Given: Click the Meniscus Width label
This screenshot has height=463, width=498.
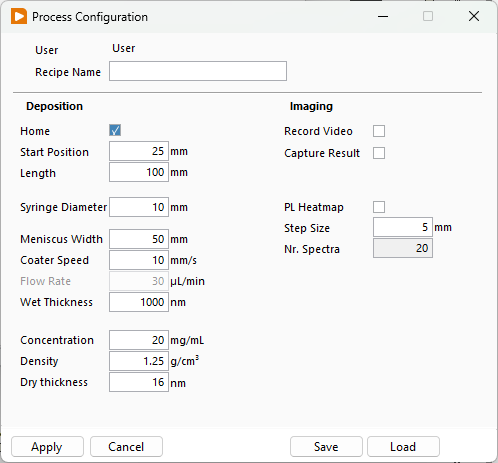Looking at the screenshot, I should 61,239.
